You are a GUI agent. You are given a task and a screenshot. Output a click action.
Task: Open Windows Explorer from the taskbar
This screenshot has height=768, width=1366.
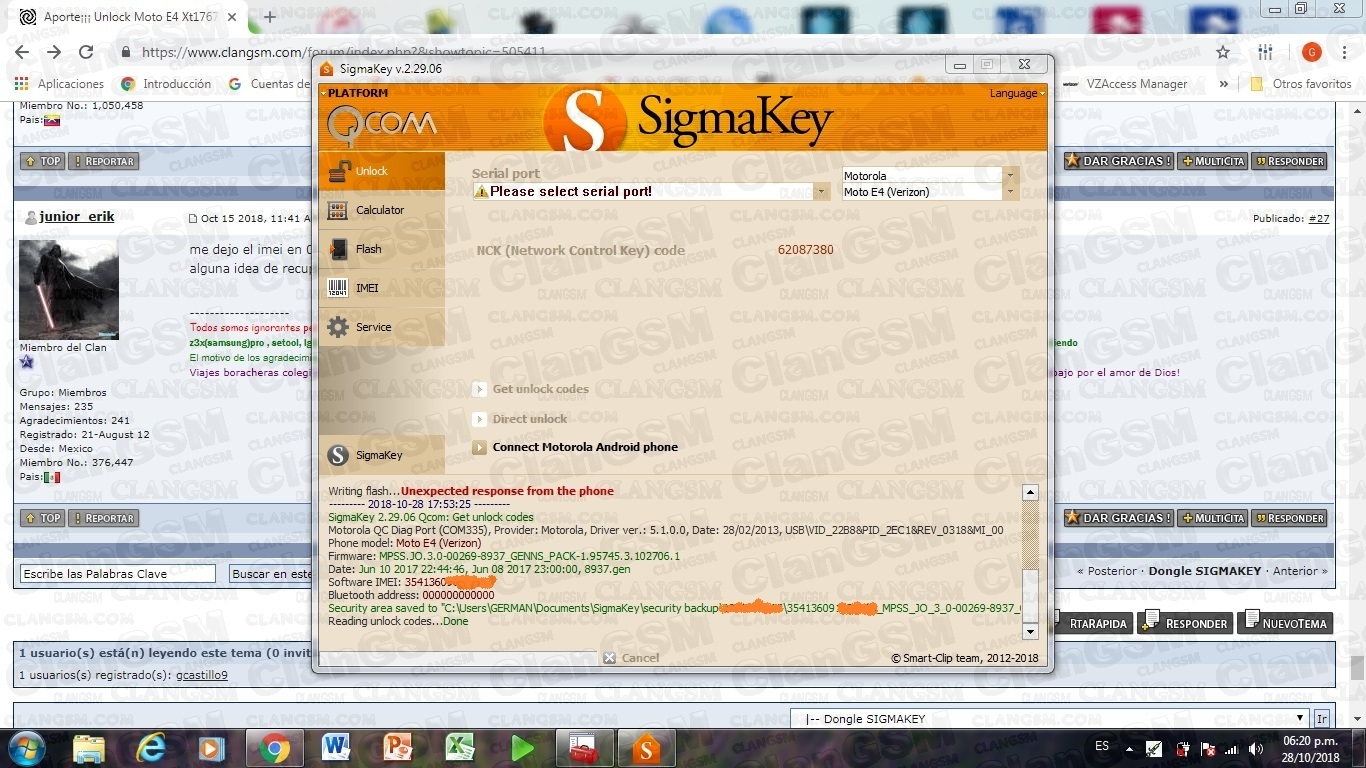[88, 748]
